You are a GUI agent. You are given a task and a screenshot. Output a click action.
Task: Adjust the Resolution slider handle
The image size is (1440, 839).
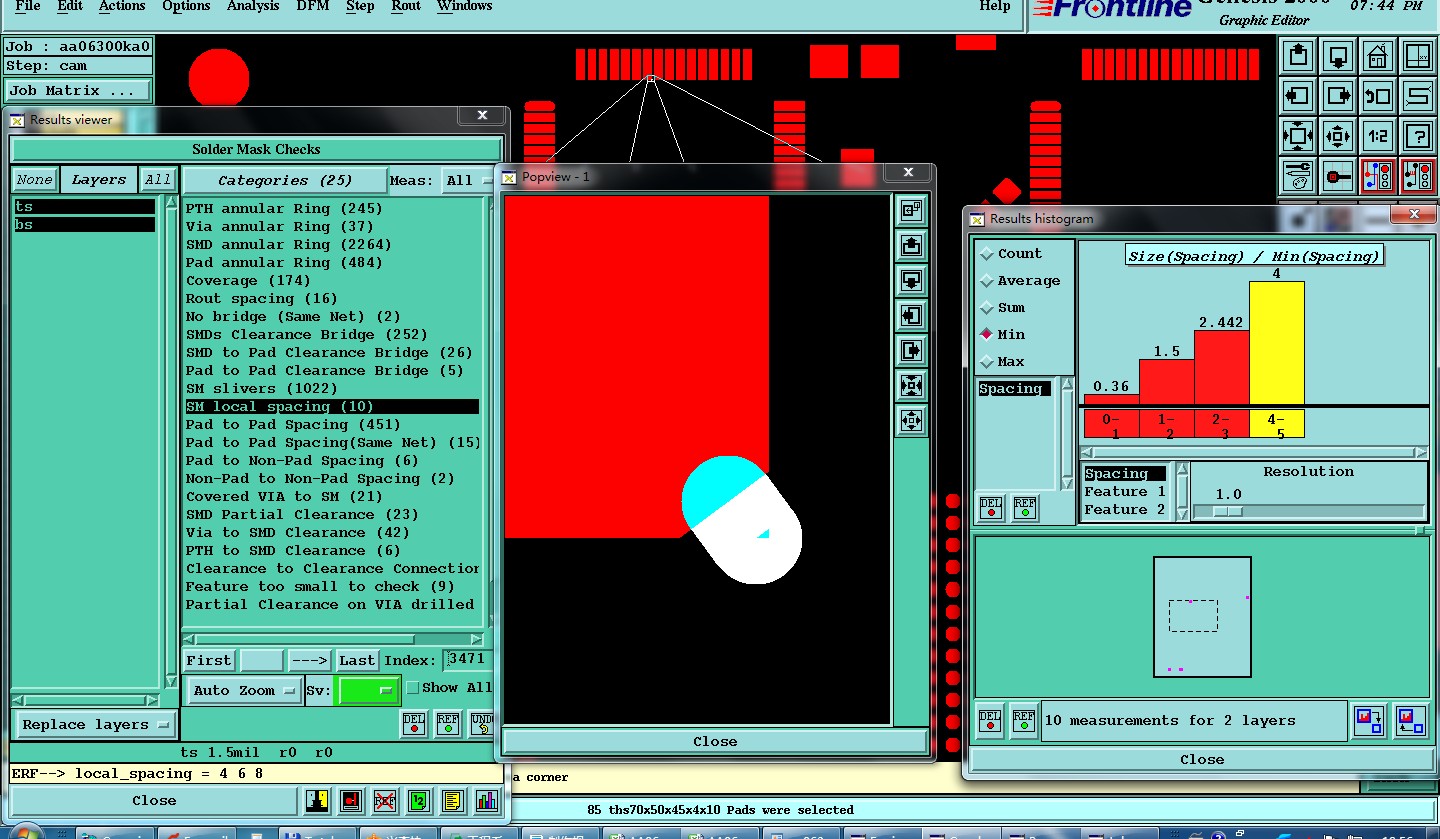[1227, 511]
